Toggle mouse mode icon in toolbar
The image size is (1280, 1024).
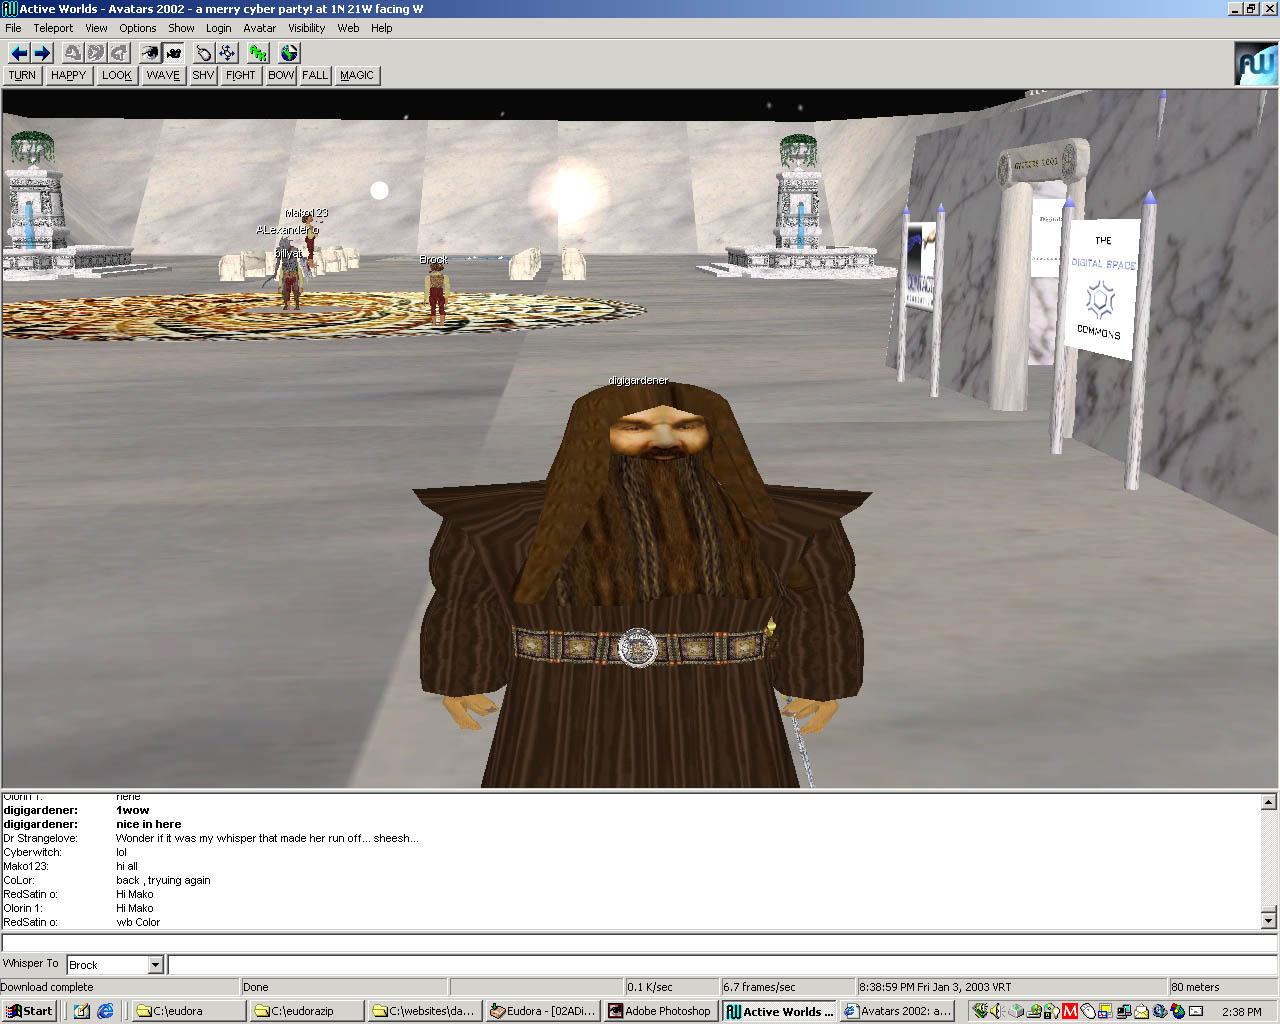[204, 53]
